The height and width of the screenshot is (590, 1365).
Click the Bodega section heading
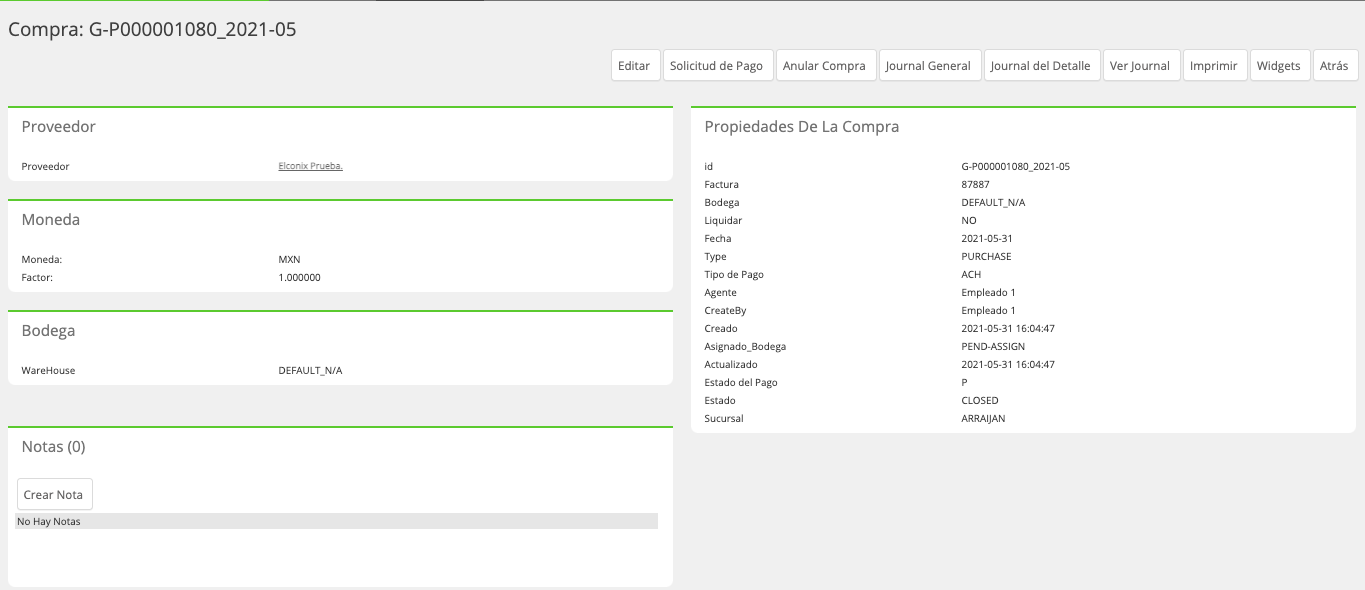coord(48,330)
